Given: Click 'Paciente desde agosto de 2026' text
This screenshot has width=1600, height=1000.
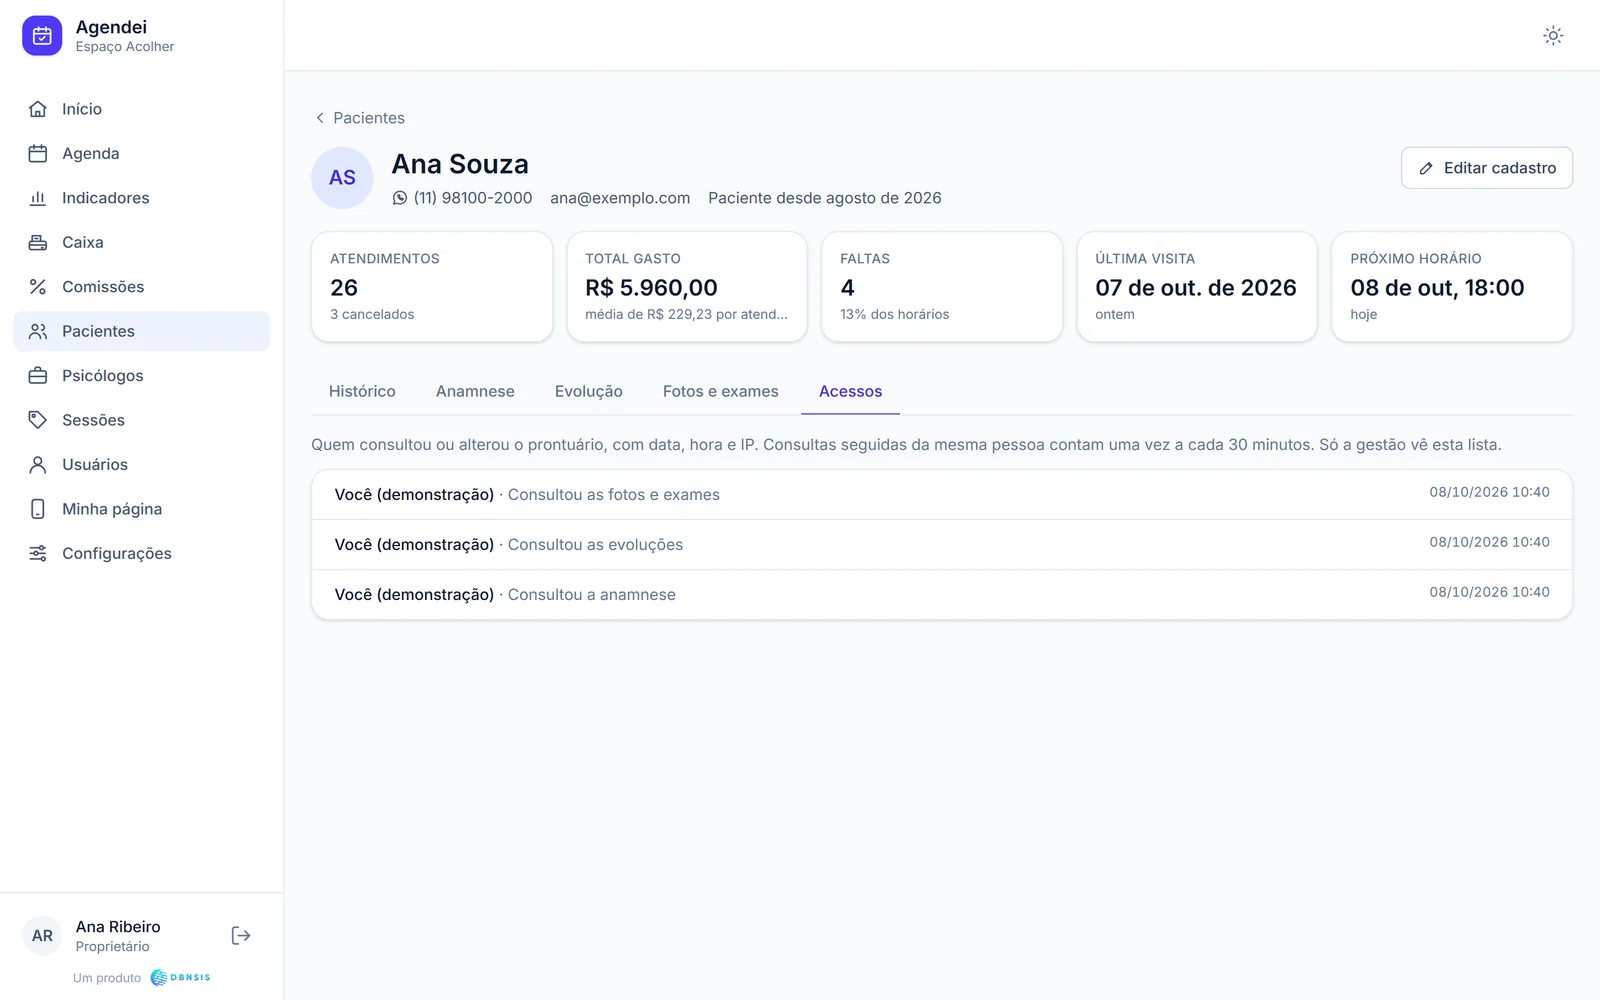Looking at the screenshot, I should pyautogui.click(x=825, y=198).
